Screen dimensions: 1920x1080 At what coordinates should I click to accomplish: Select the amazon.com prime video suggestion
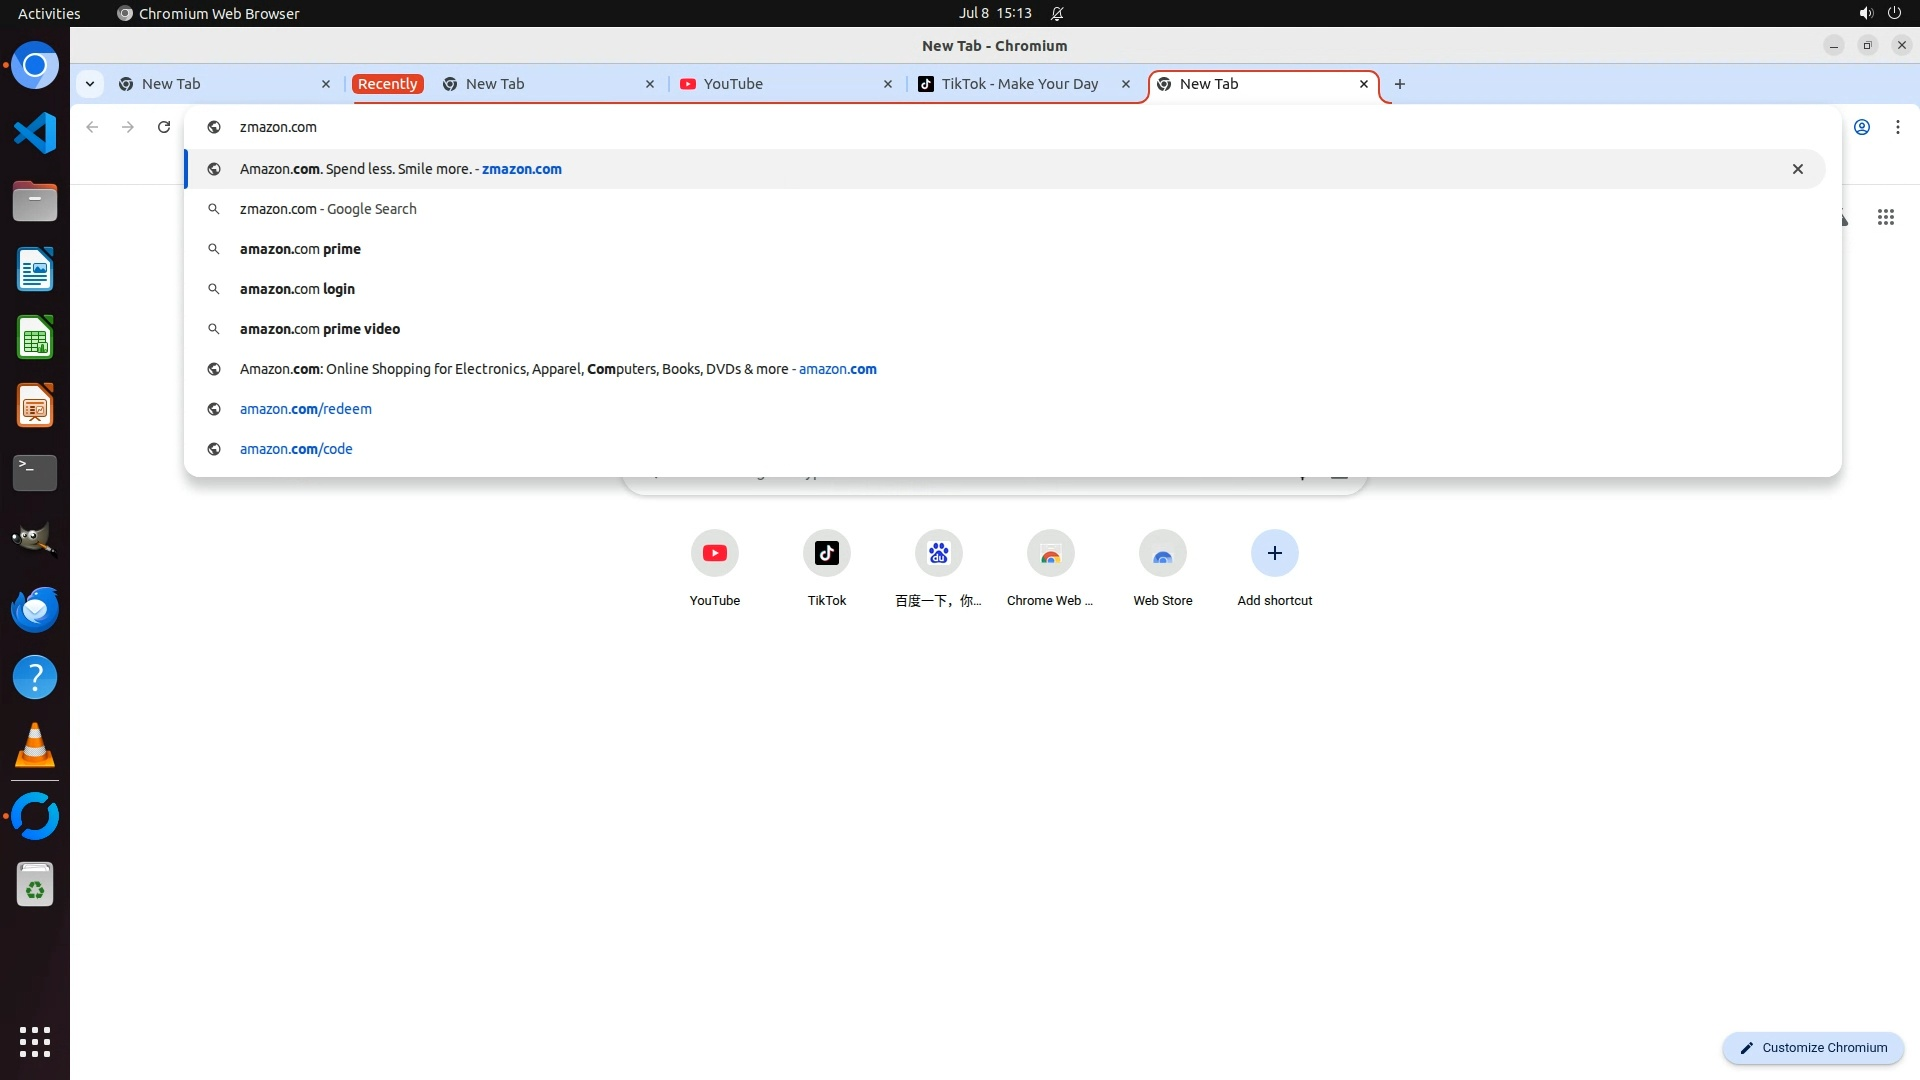pyautogui.click(x=320, y=329)
